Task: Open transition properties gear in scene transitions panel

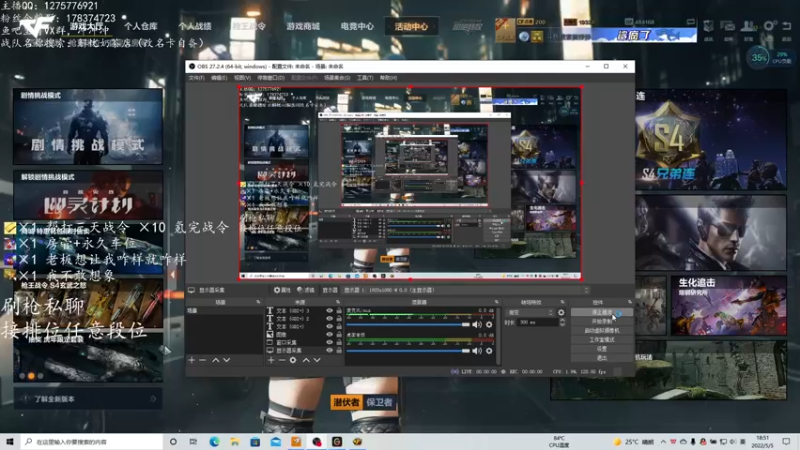Action: (561, 312)
